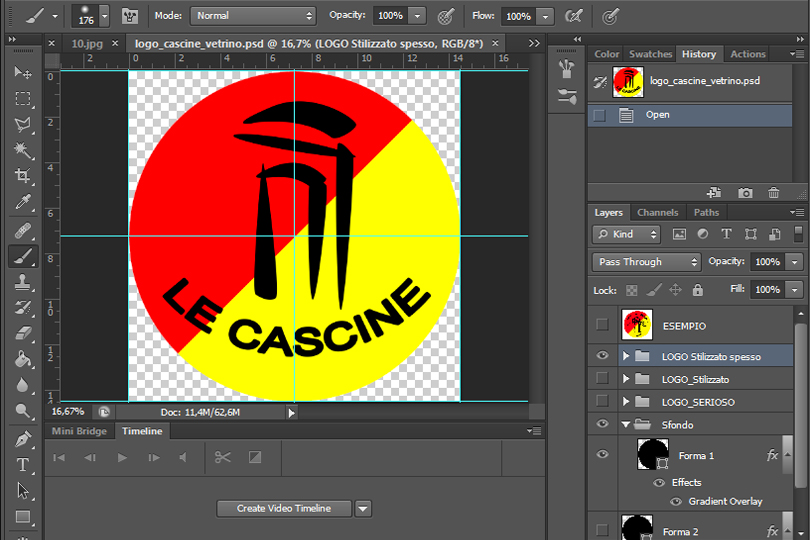
Task: Show the ESEMPIO layer
Action: [x=602, y=325]
